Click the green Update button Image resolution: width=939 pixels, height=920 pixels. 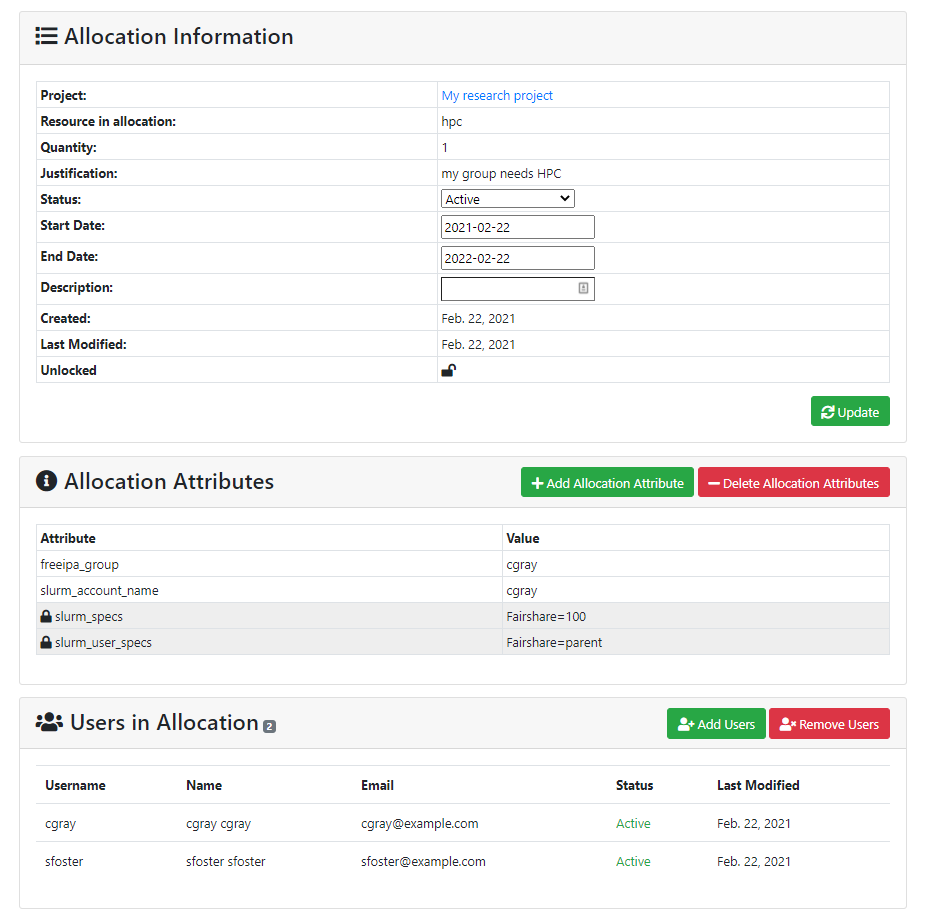click(850, 411)
